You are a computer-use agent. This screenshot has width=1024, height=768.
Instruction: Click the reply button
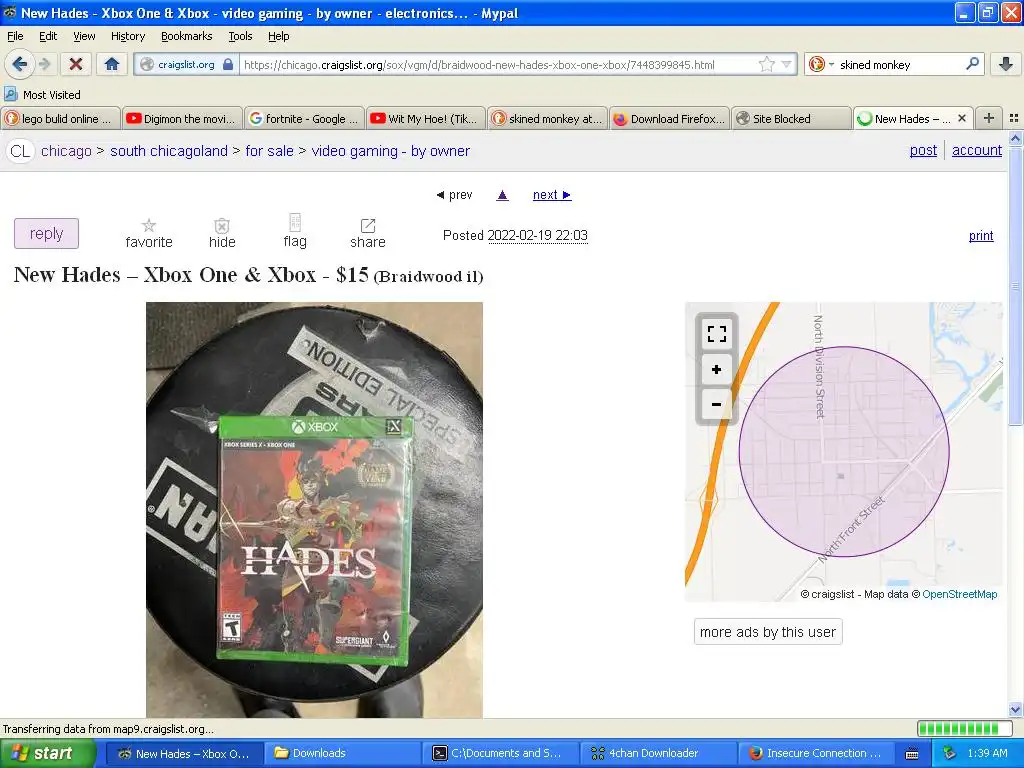coord(46,233)
